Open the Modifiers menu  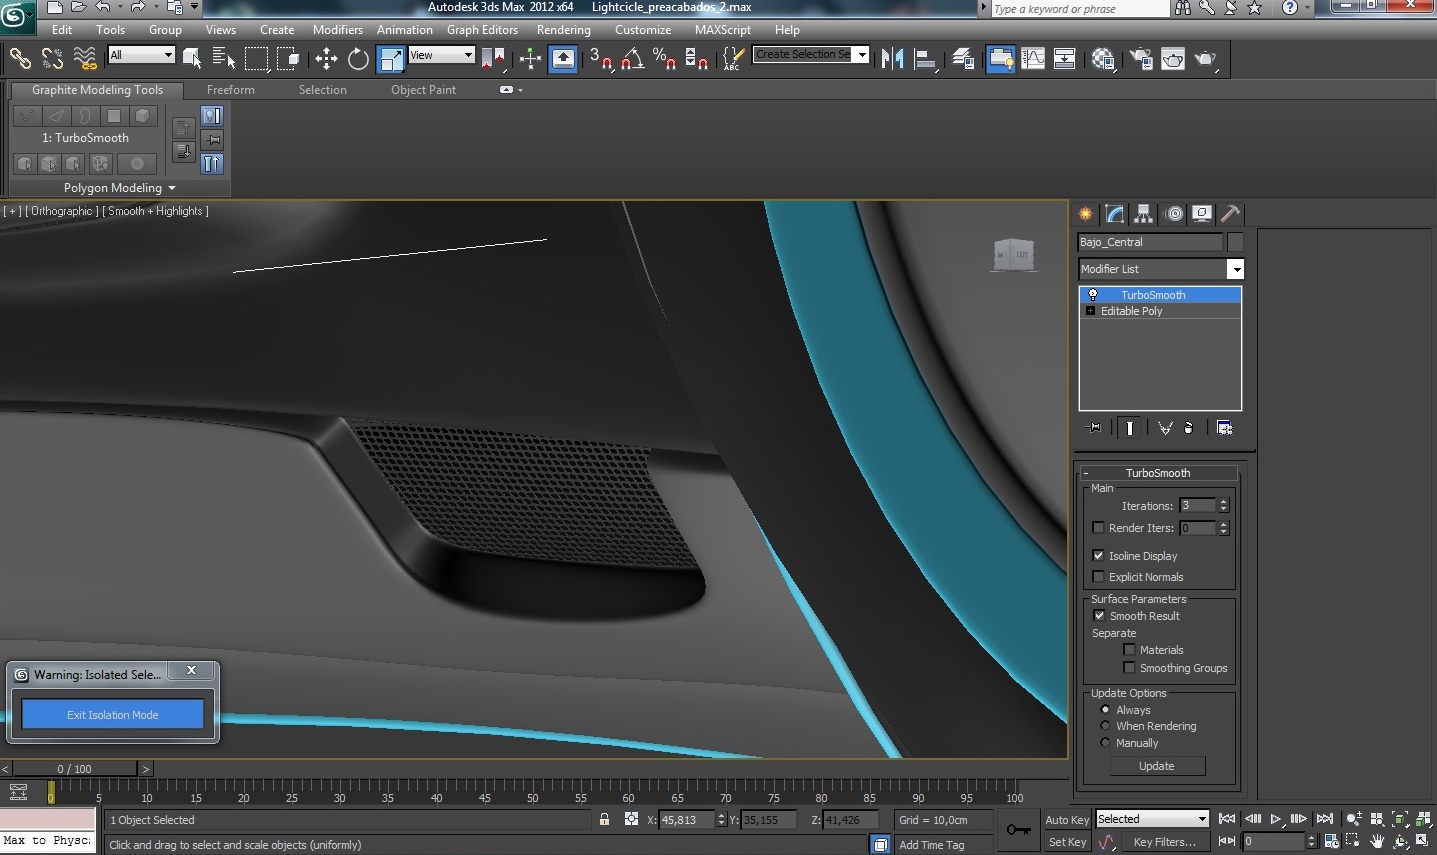[337, 30]
